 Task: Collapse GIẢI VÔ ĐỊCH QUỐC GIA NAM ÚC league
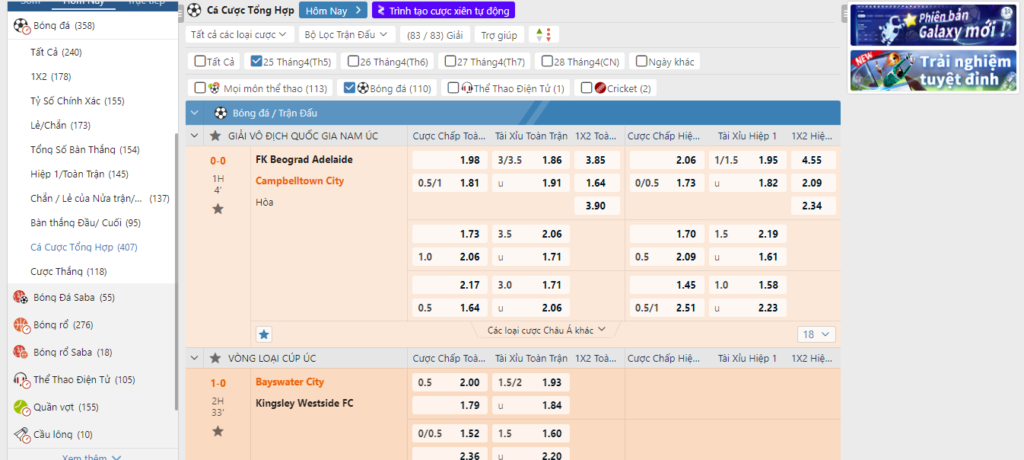pyautogui.click(x=195, y=137)
